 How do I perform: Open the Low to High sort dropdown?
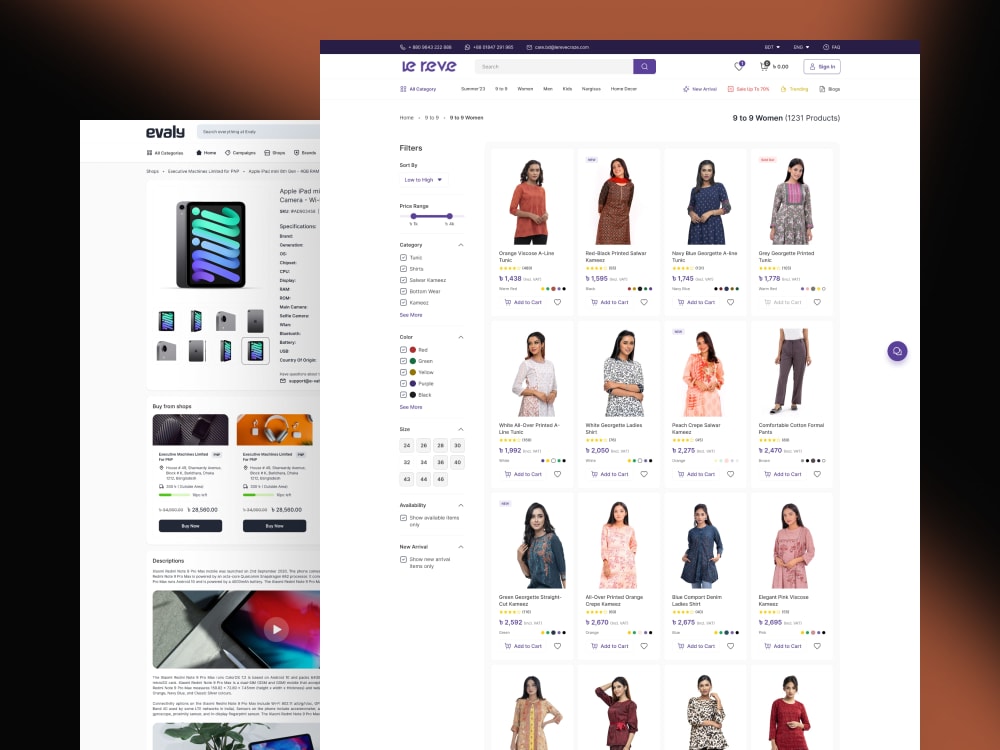tap(423, 180)
